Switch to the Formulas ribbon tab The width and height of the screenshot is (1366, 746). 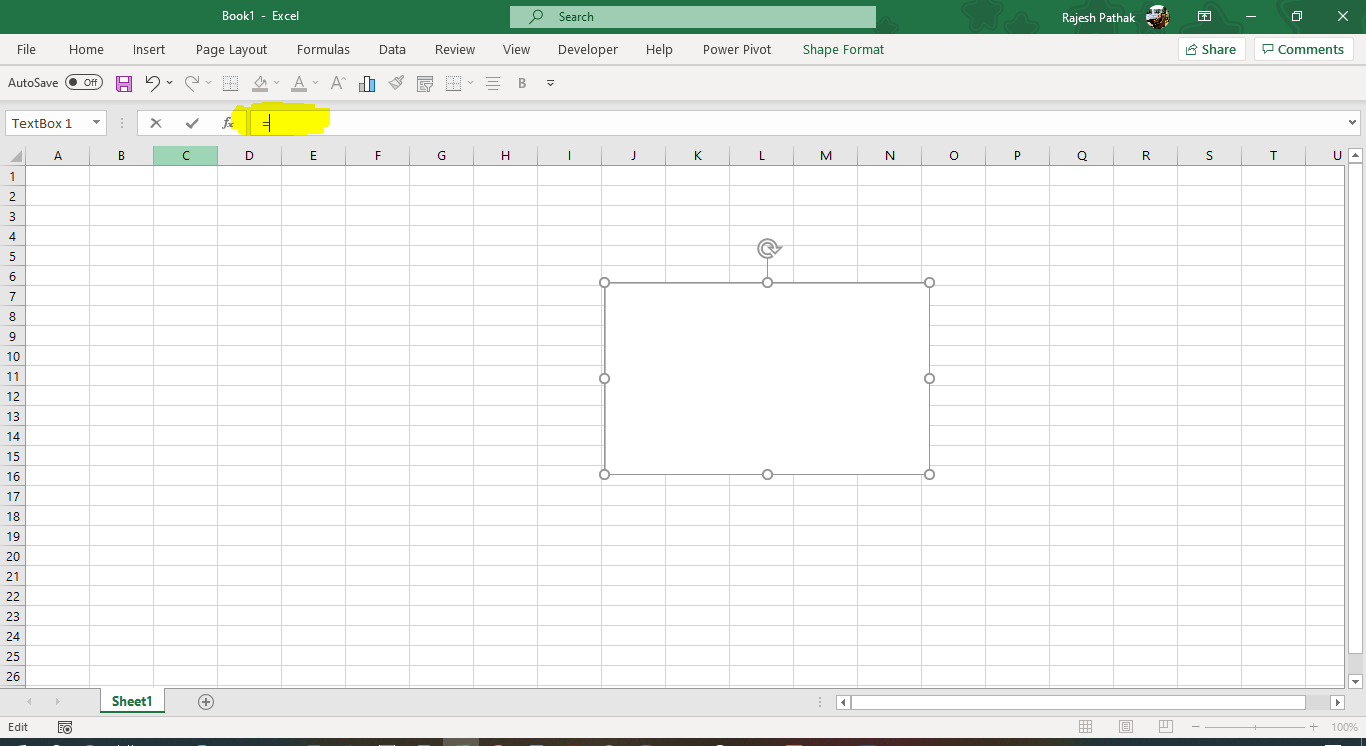click(323, 49)
